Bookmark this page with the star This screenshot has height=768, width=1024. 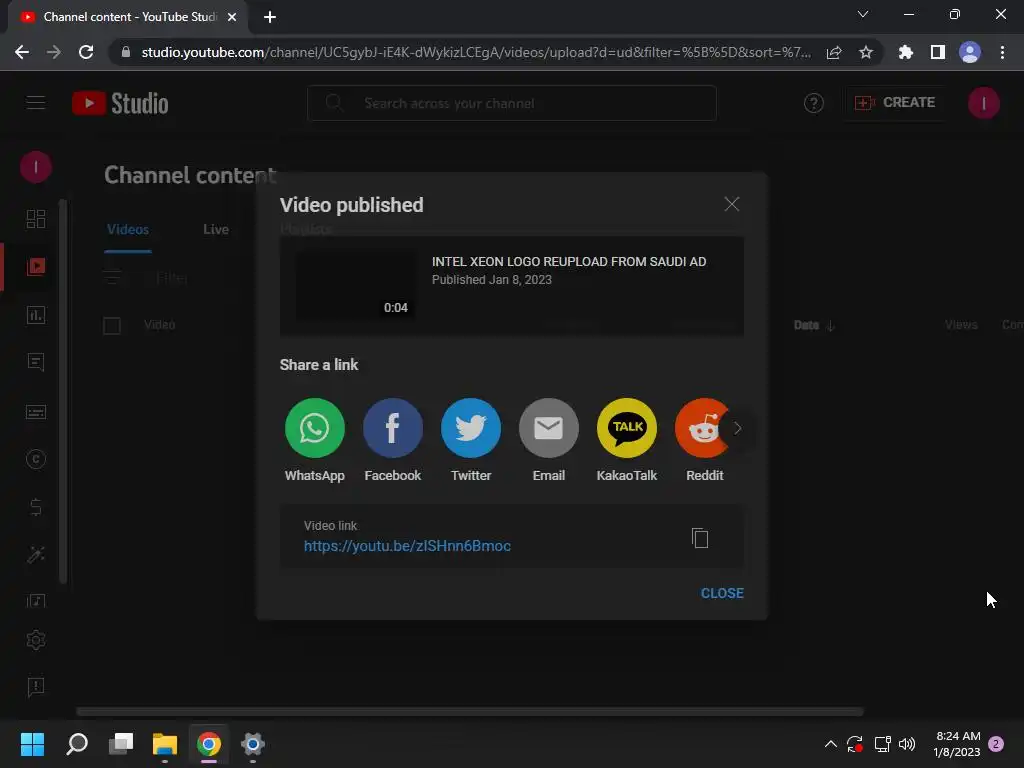point(866,52)
